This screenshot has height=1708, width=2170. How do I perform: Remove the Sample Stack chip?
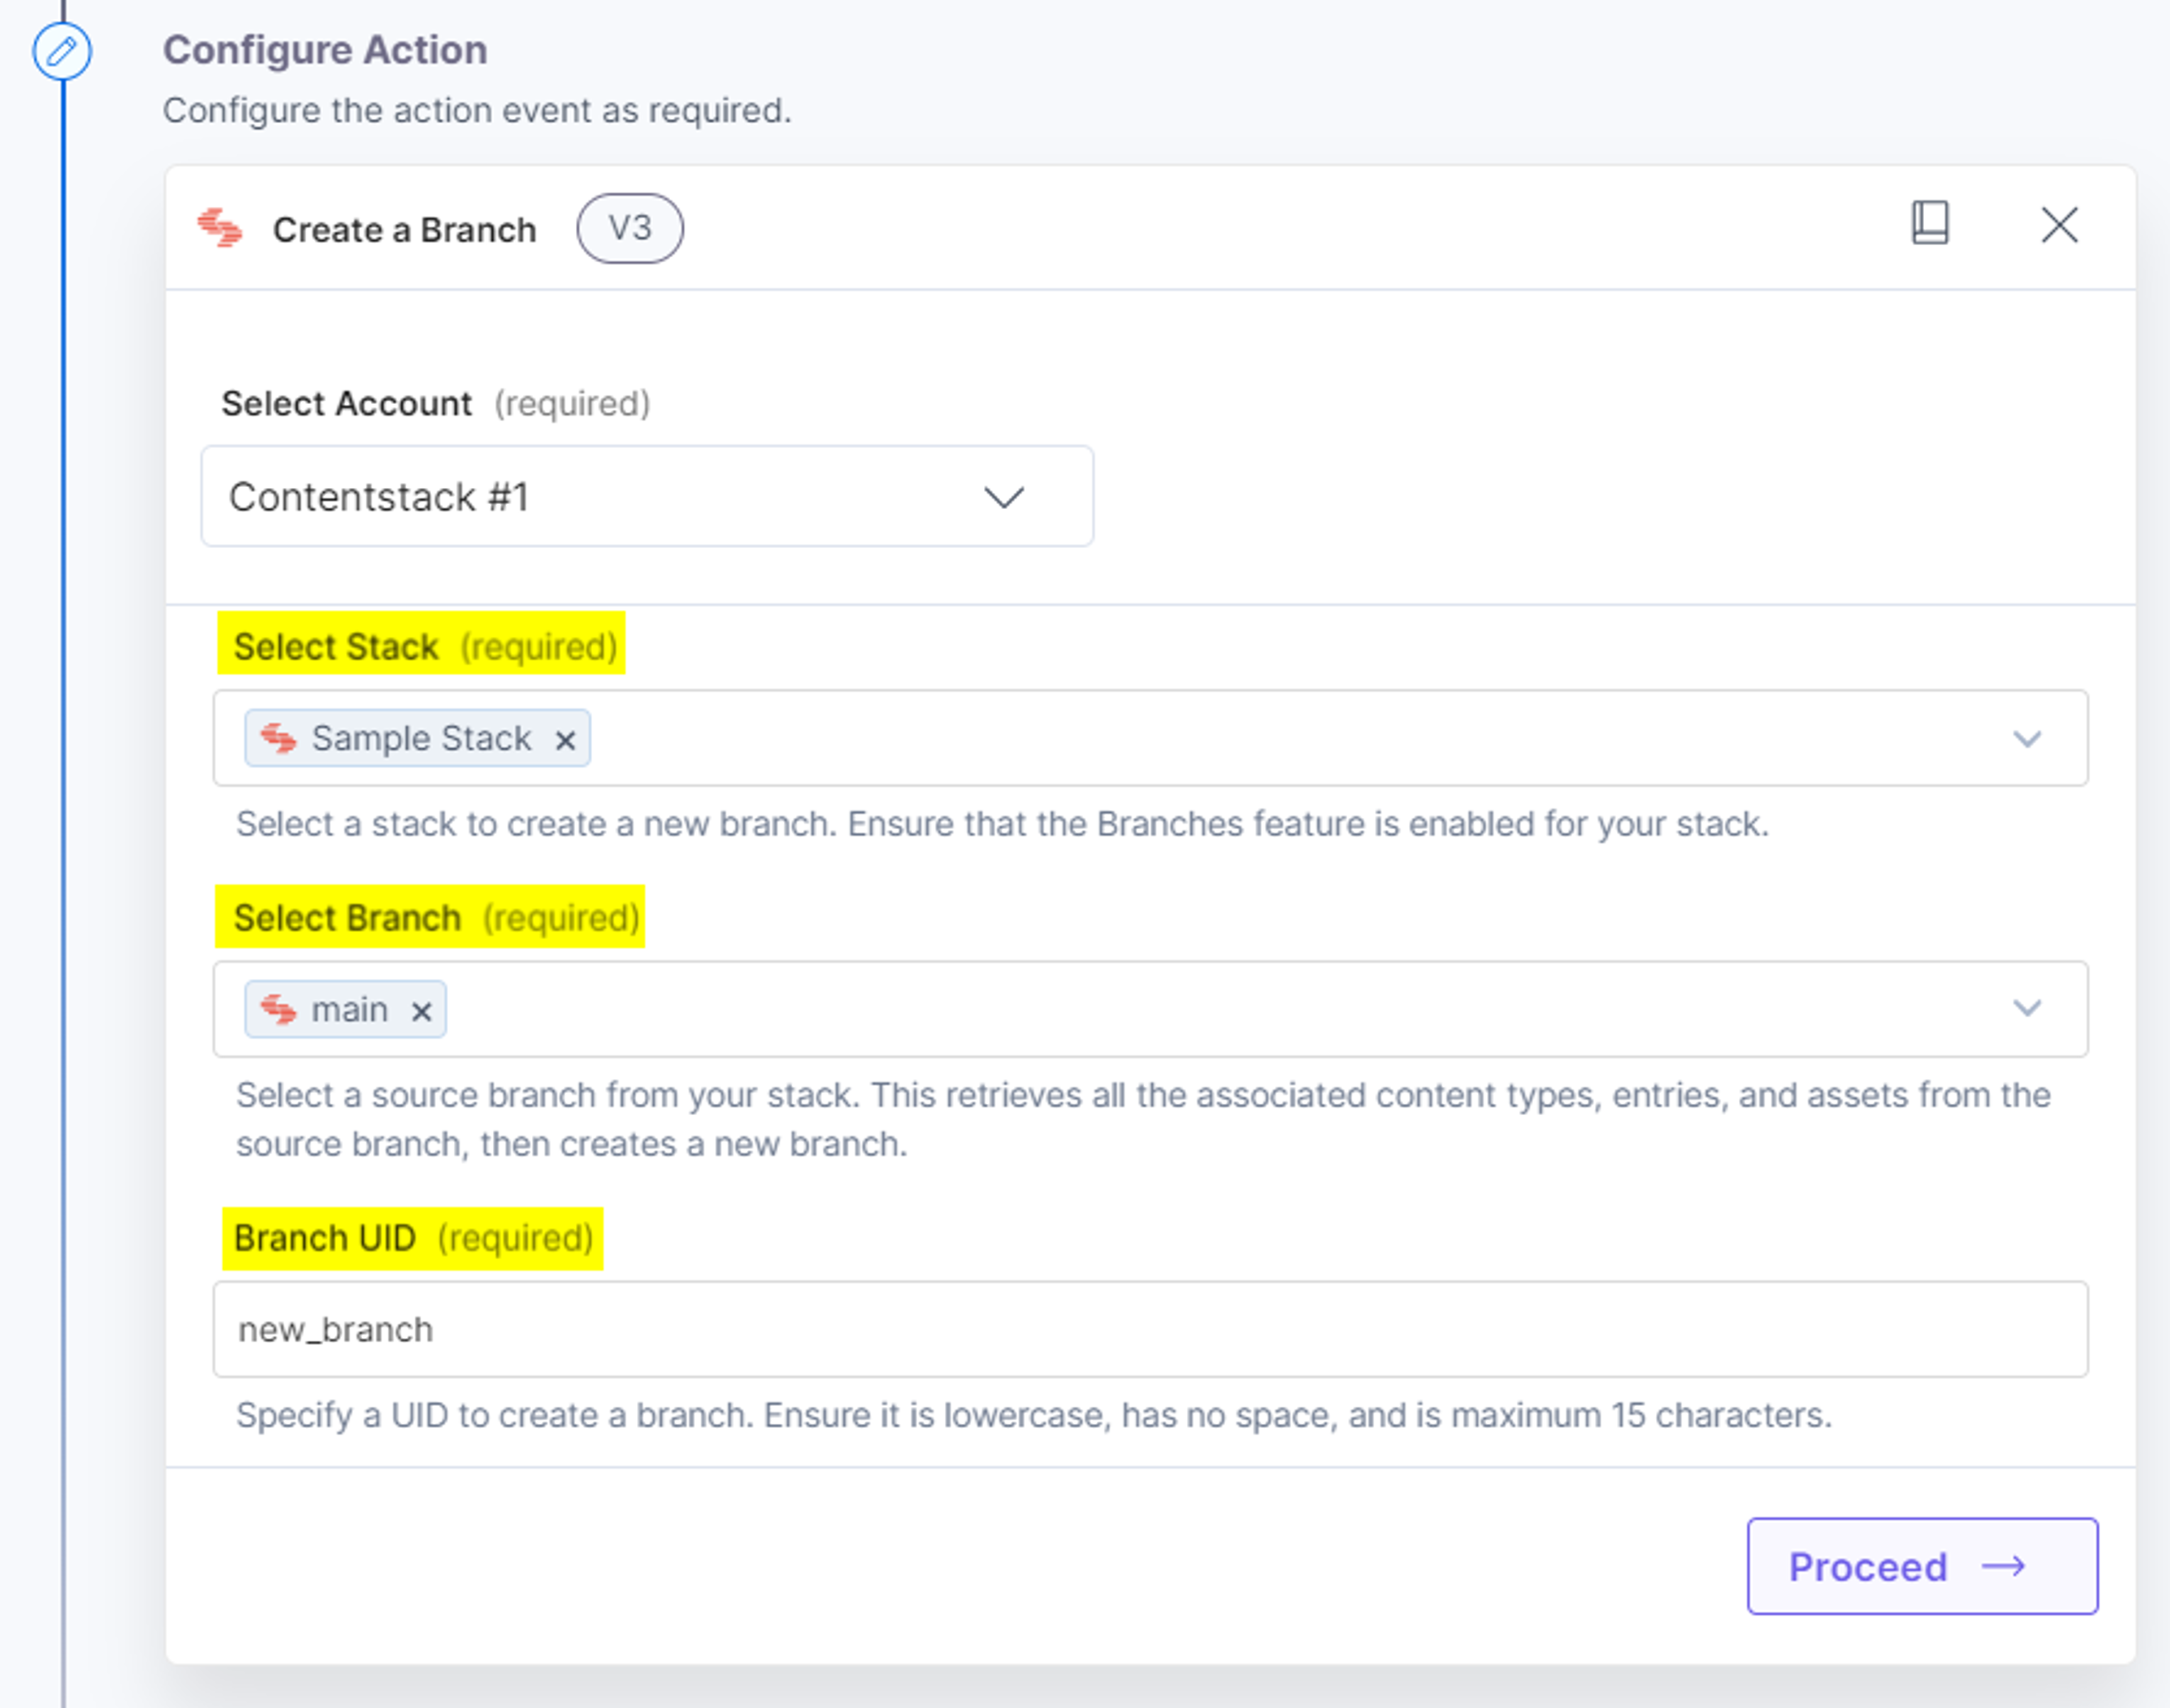click(565, 740)
